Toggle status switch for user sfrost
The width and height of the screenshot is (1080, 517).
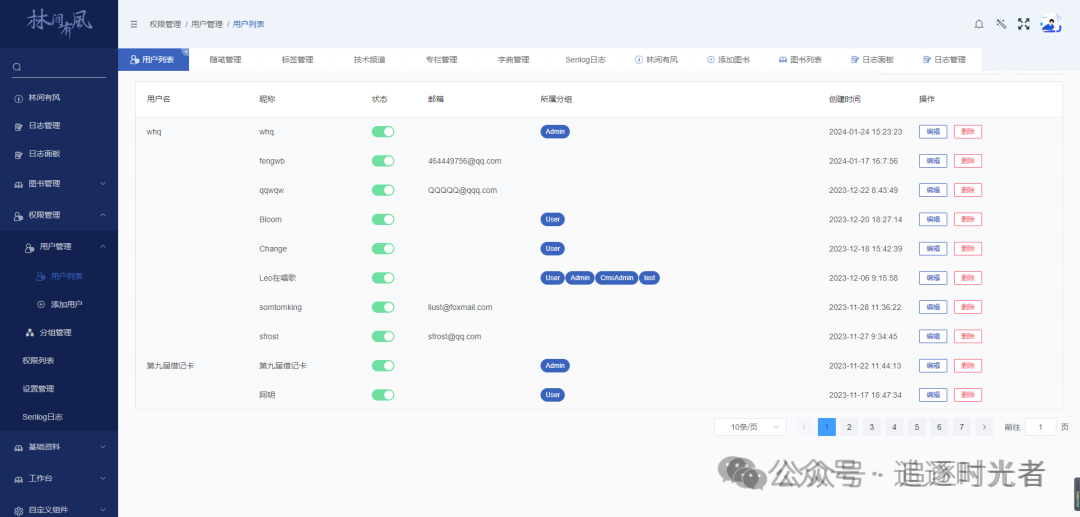click(x=383, y=337)
